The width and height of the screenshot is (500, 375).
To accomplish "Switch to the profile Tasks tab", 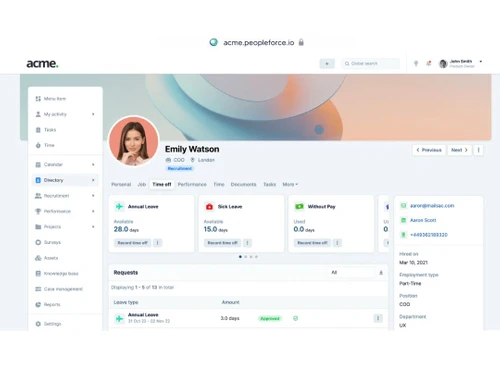I will click(269, 184).
